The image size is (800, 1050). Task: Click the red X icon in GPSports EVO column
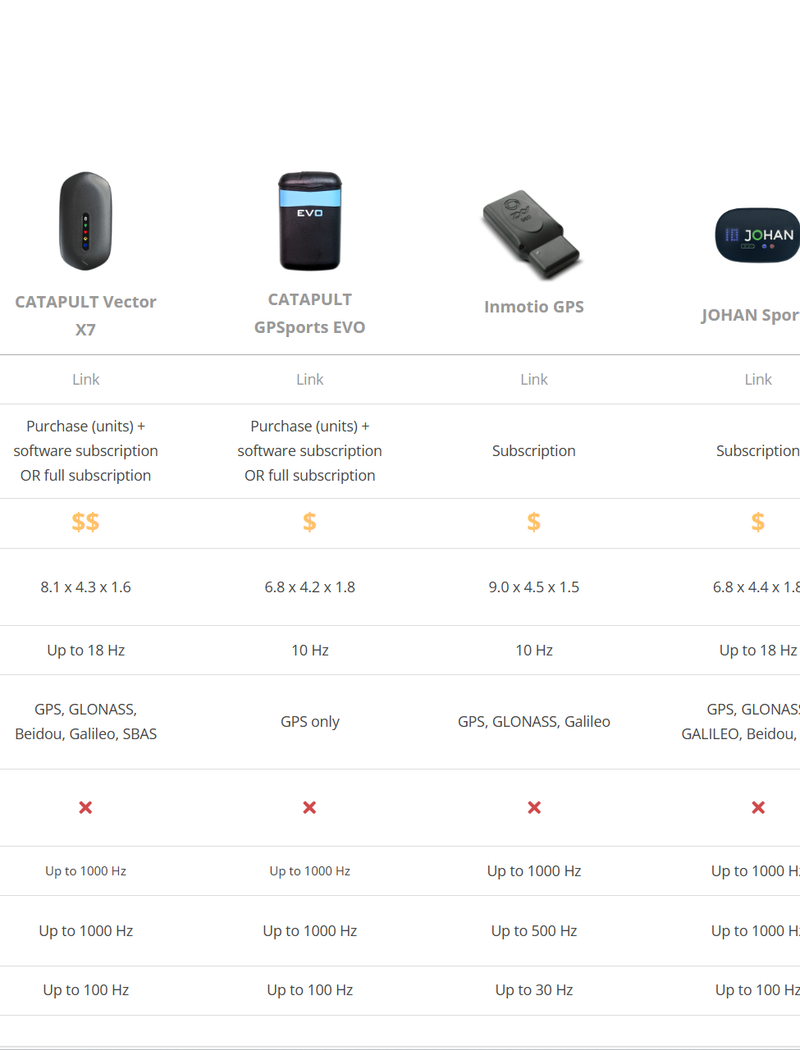point(310,807)
